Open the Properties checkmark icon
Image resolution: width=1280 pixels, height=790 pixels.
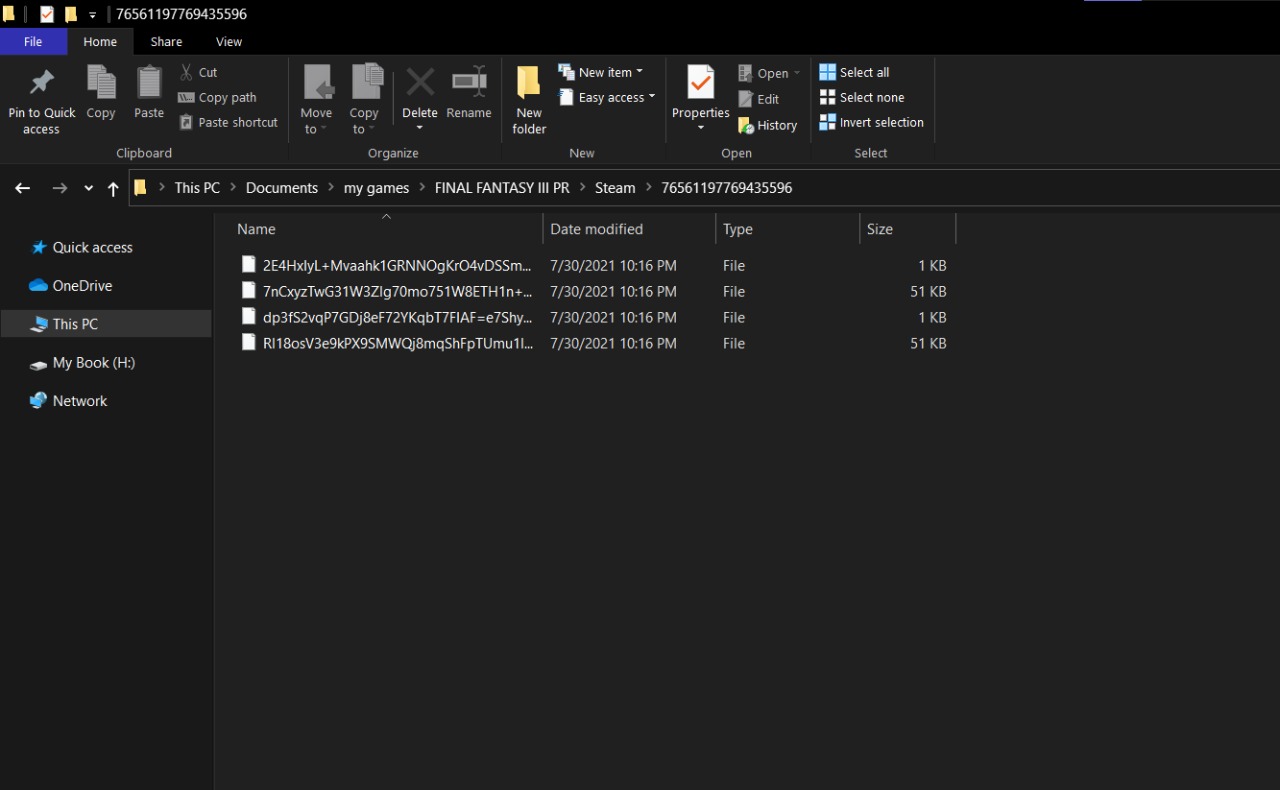(700, 83)
